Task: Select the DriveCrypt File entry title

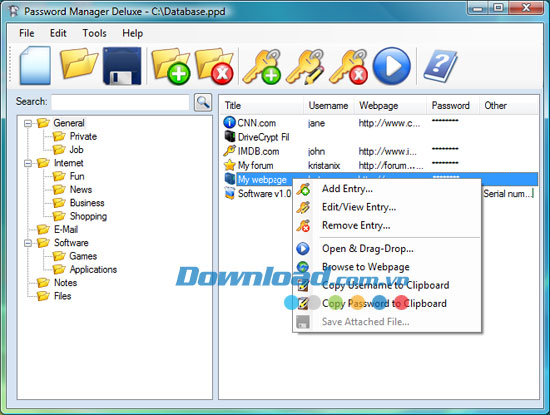Action: pyautogui.click(x=263, y=137)
